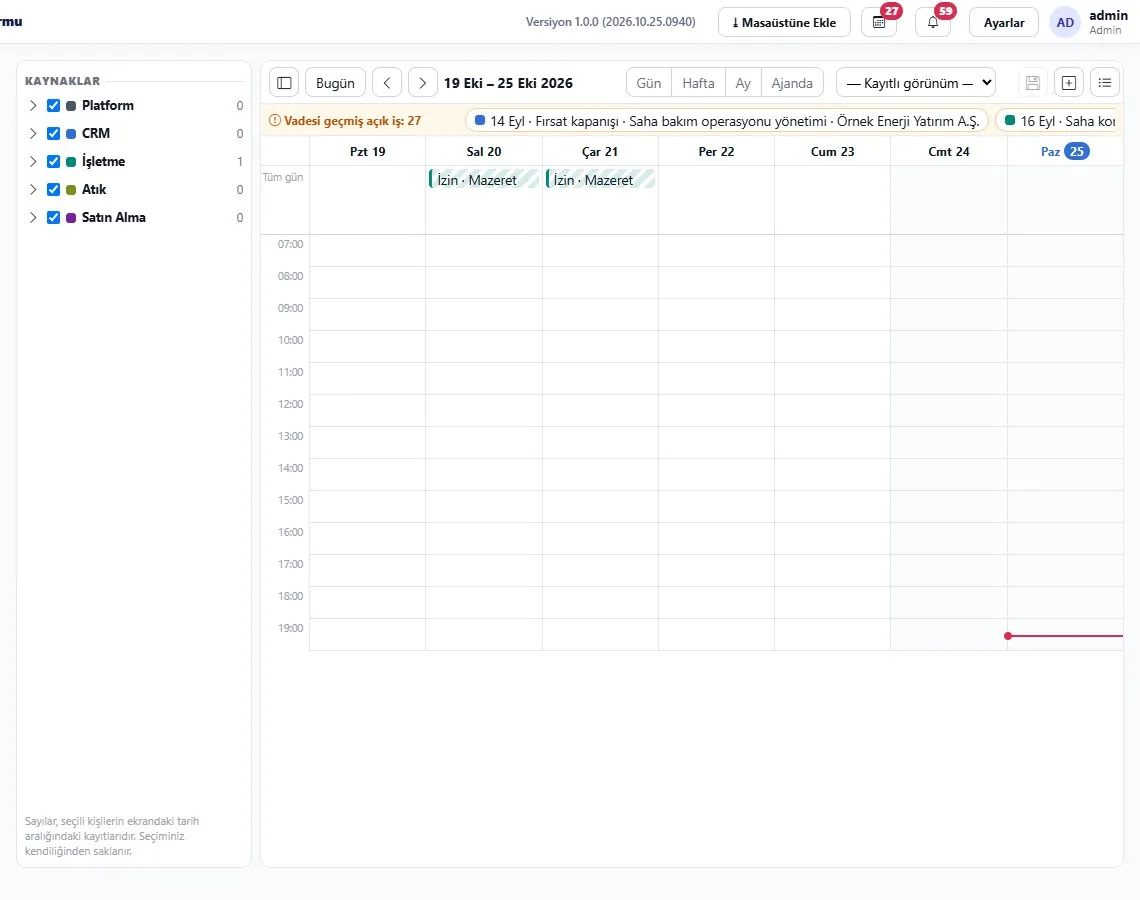Screen dimensions: 1140x900
Task: Click Vadesi geçmiş açık iş: 27 text
Action: click(353, 121)
